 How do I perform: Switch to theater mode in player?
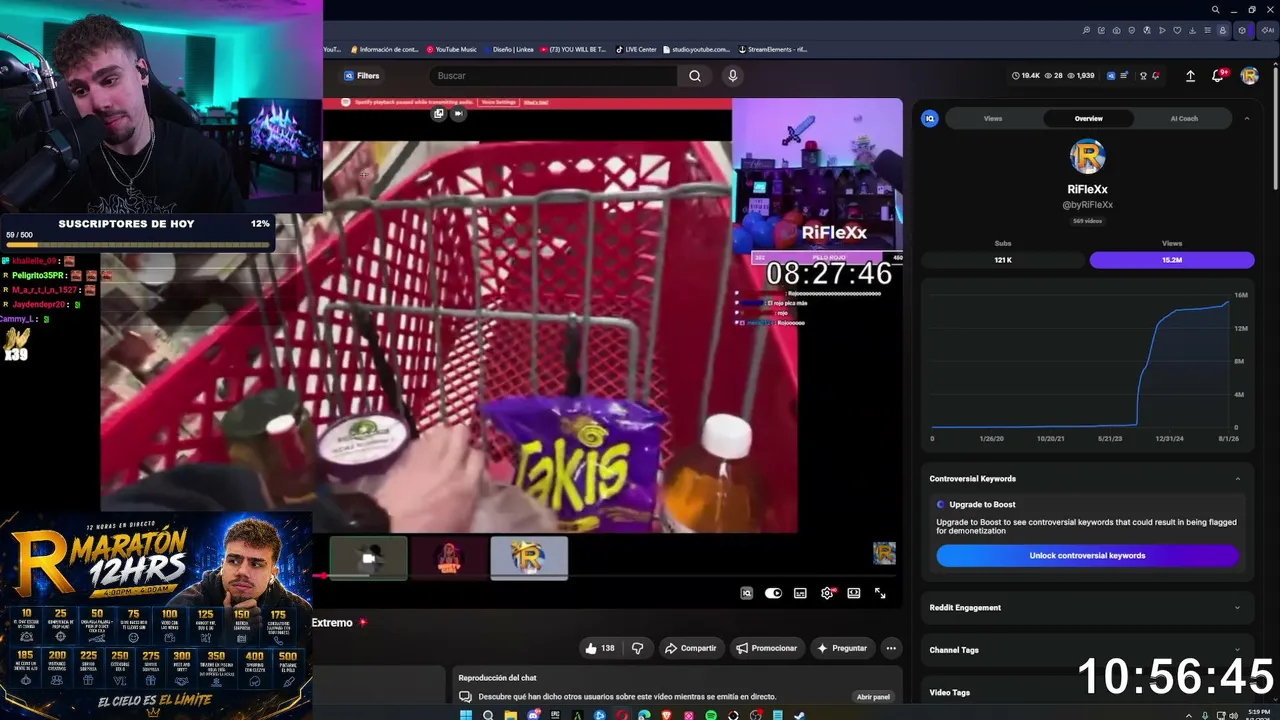854,593
